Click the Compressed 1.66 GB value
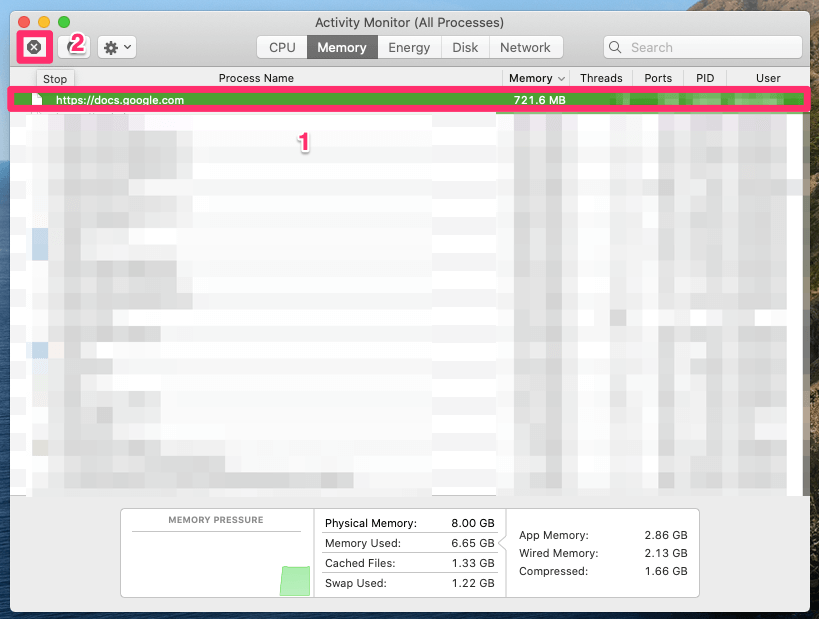Viewport: 819px width, 619px height. tap(665, 571)
